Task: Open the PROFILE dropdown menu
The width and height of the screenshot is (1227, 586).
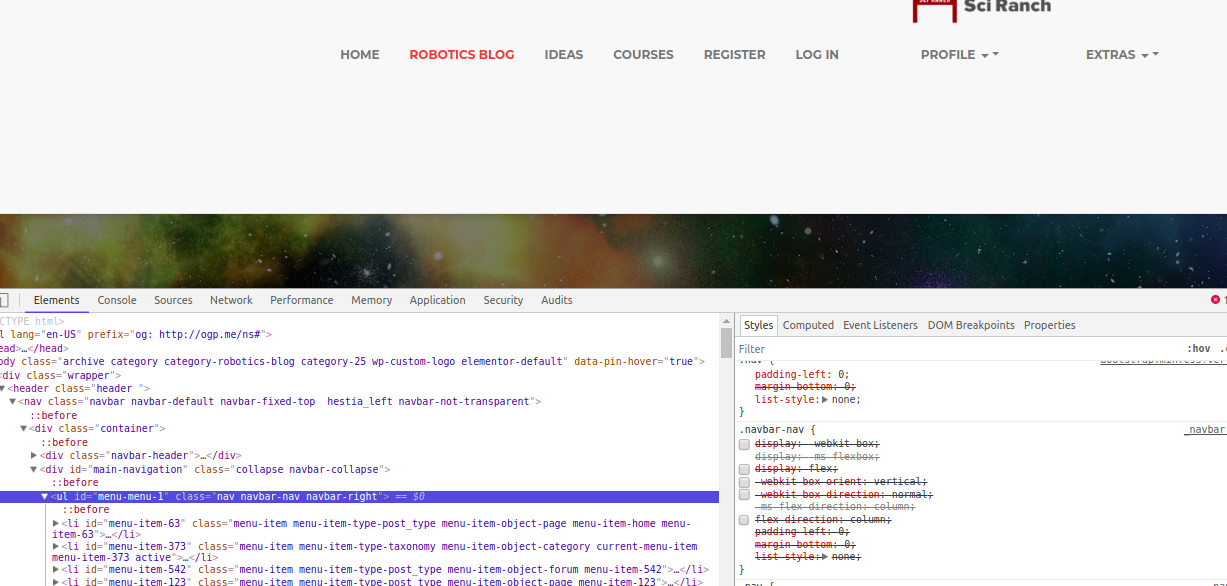Action: [x=958, y=55]
